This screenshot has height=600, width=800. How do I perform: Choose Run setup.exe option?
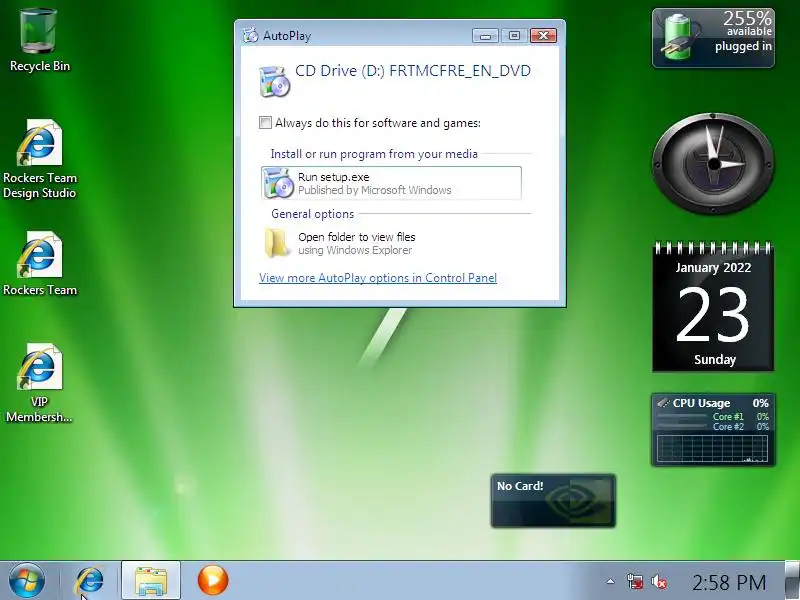pos(391,183)
